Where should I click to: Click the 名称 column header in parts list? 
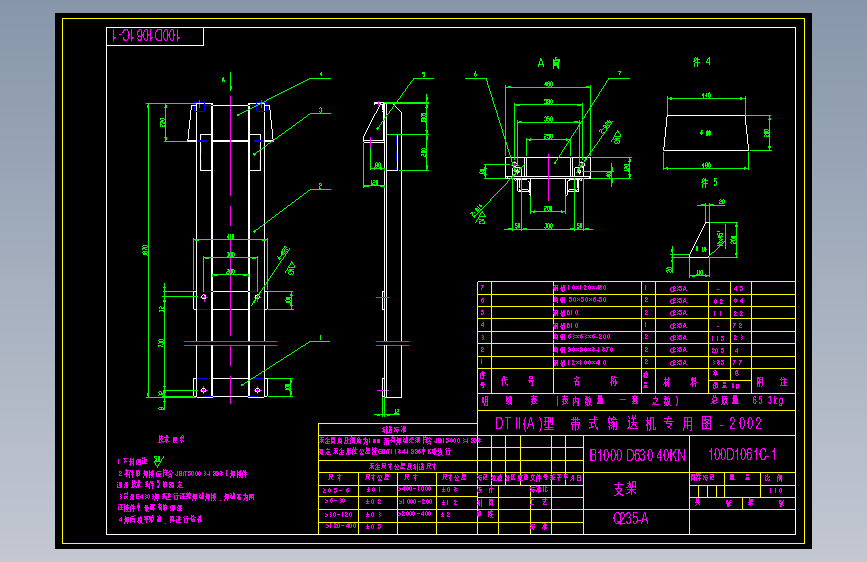pos(595,381)
